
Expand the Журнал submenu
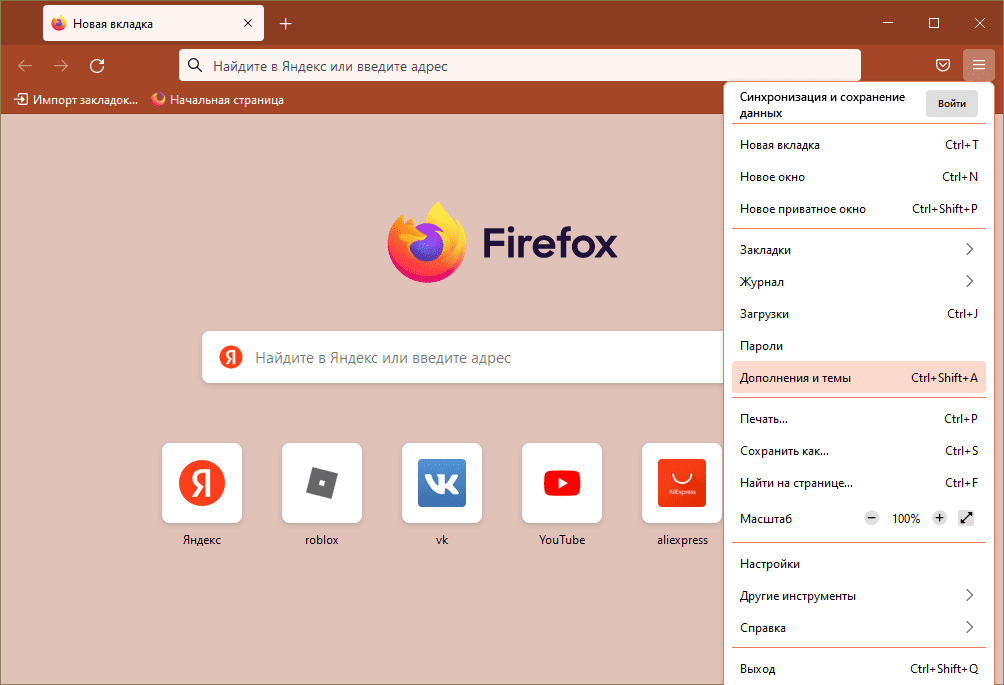pos(859,282)
